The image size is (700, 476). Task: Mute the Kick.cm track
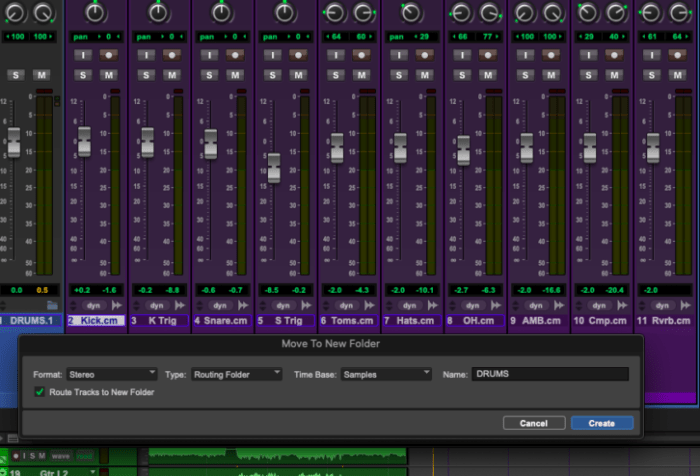coord(108,75)
